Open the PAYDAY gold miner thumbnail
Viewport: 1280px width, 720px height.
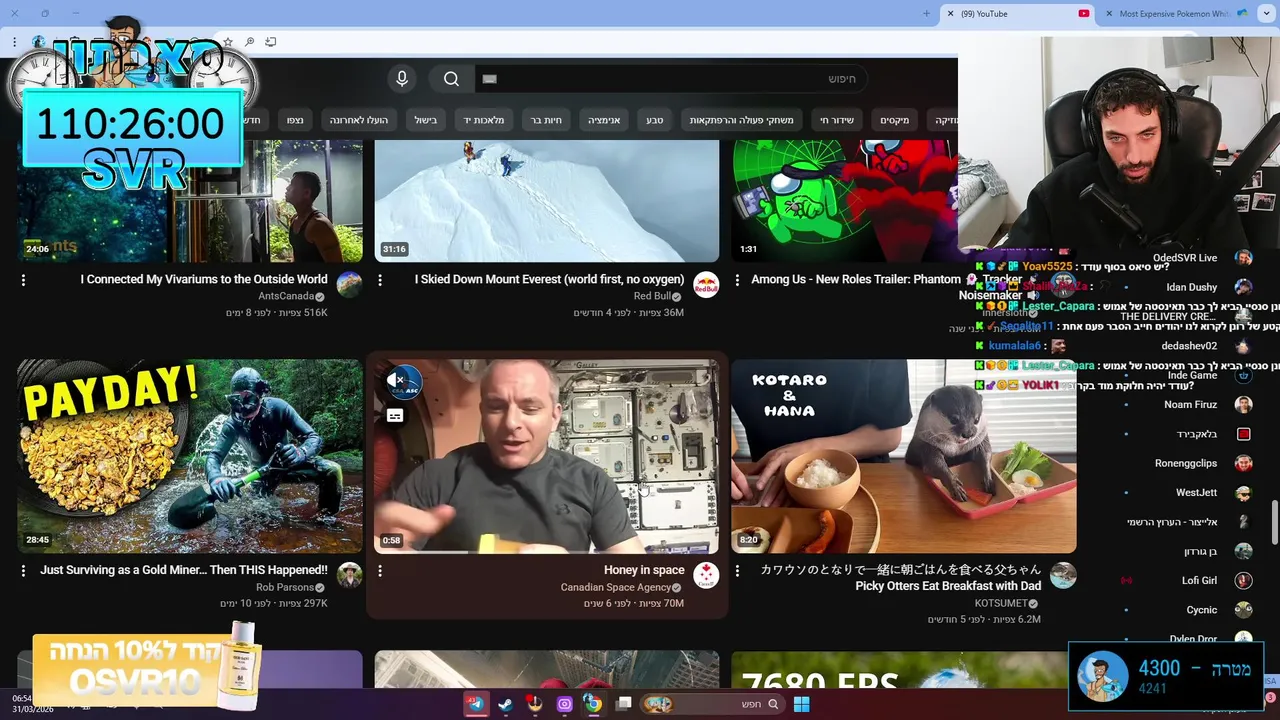[190, 456]
